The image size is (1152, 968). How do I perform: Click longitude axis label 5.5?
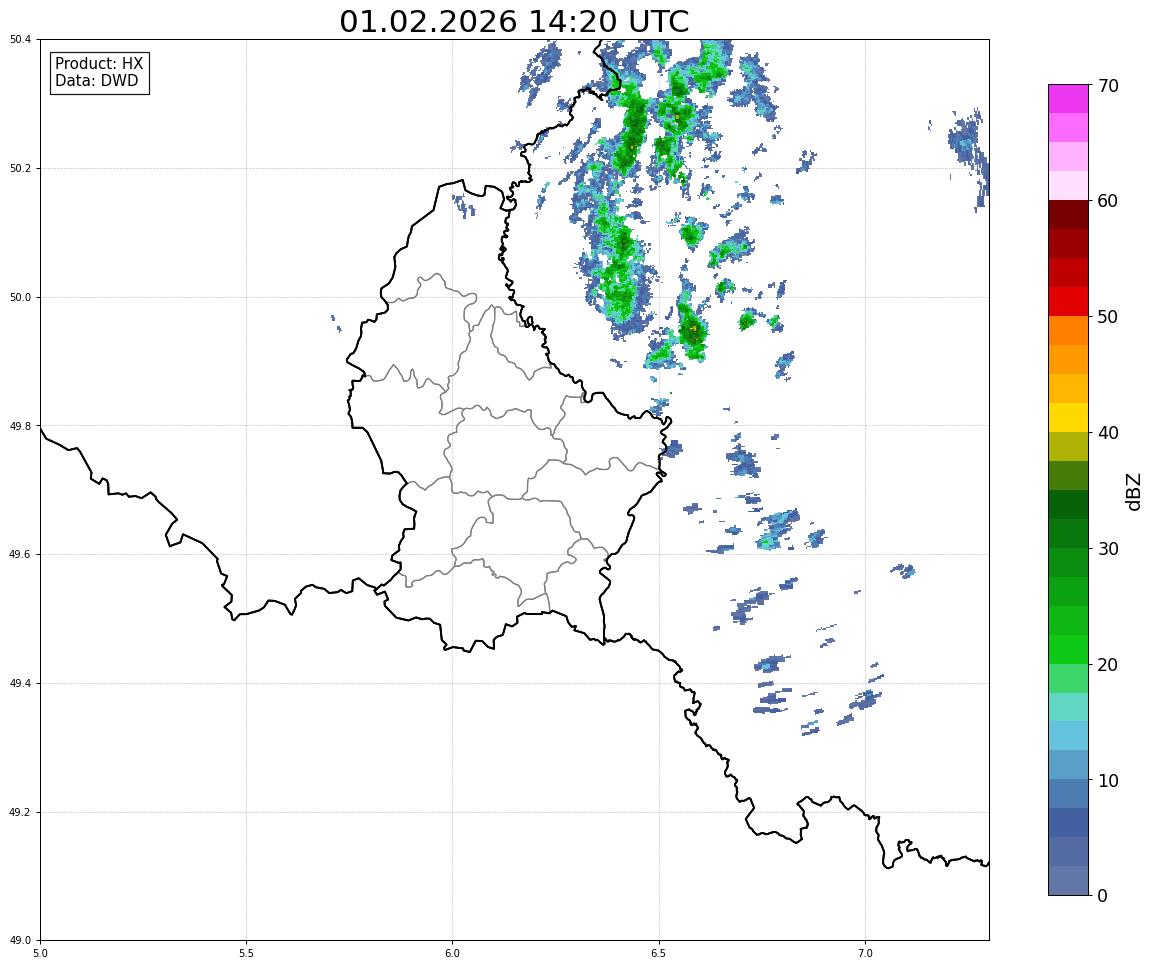[246, 954]
